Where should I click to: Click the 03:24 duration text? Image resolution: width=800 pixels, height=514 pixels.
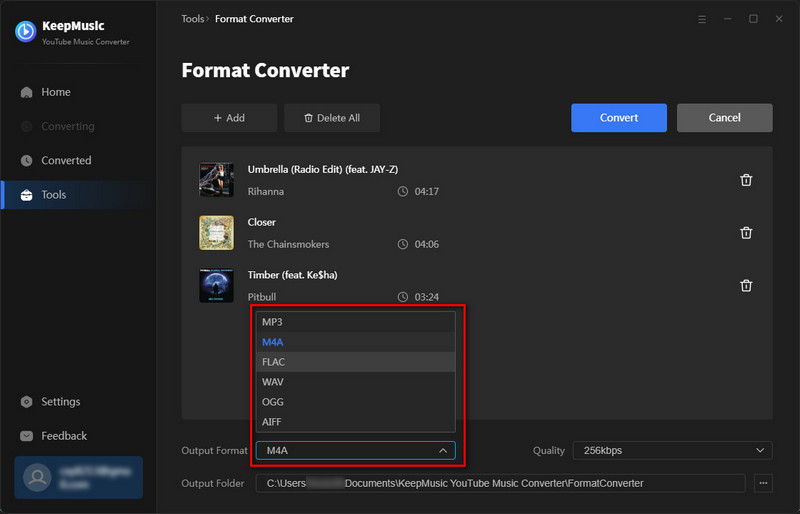point(427,297)
